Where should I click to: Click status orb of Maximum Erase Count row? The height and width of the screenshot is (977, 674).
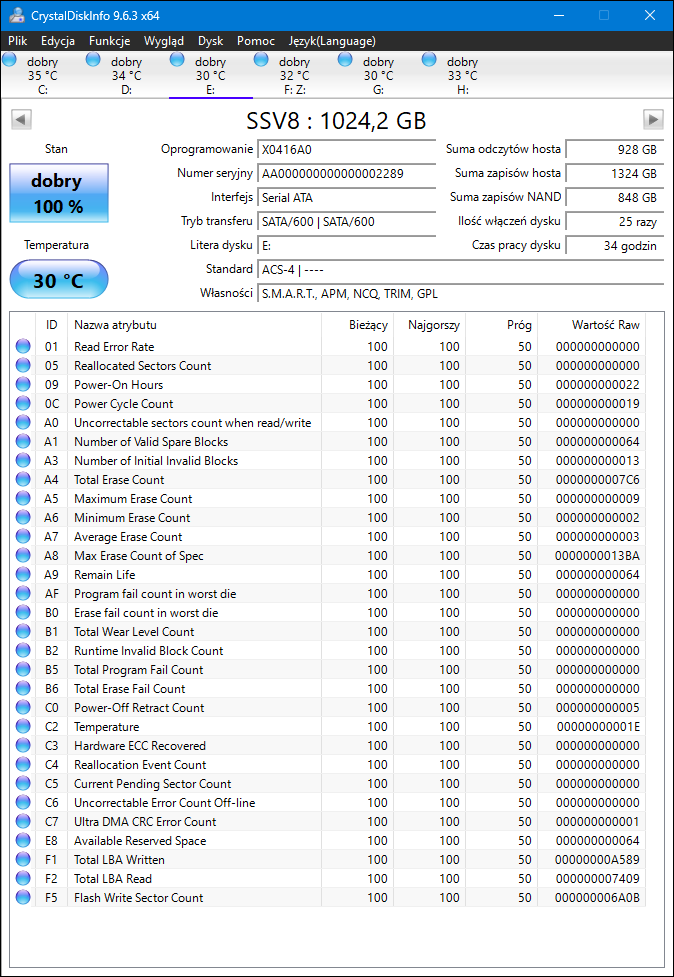[x=23, y=498]
